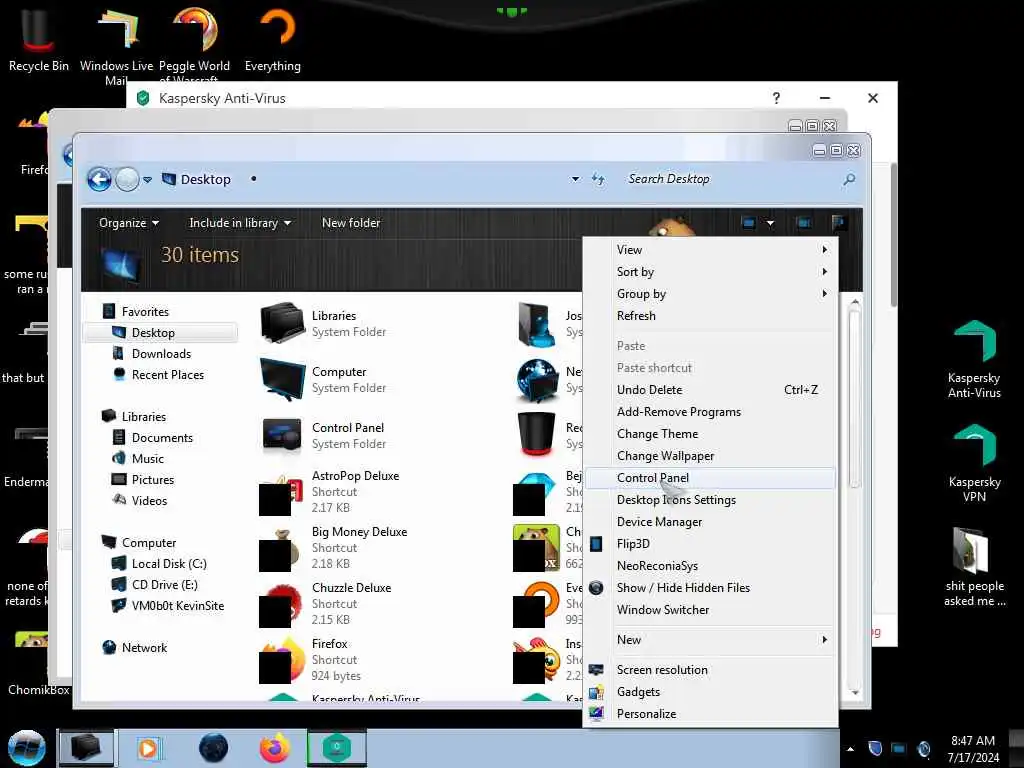Click the preview pane toggle icon

coord(805,223)
